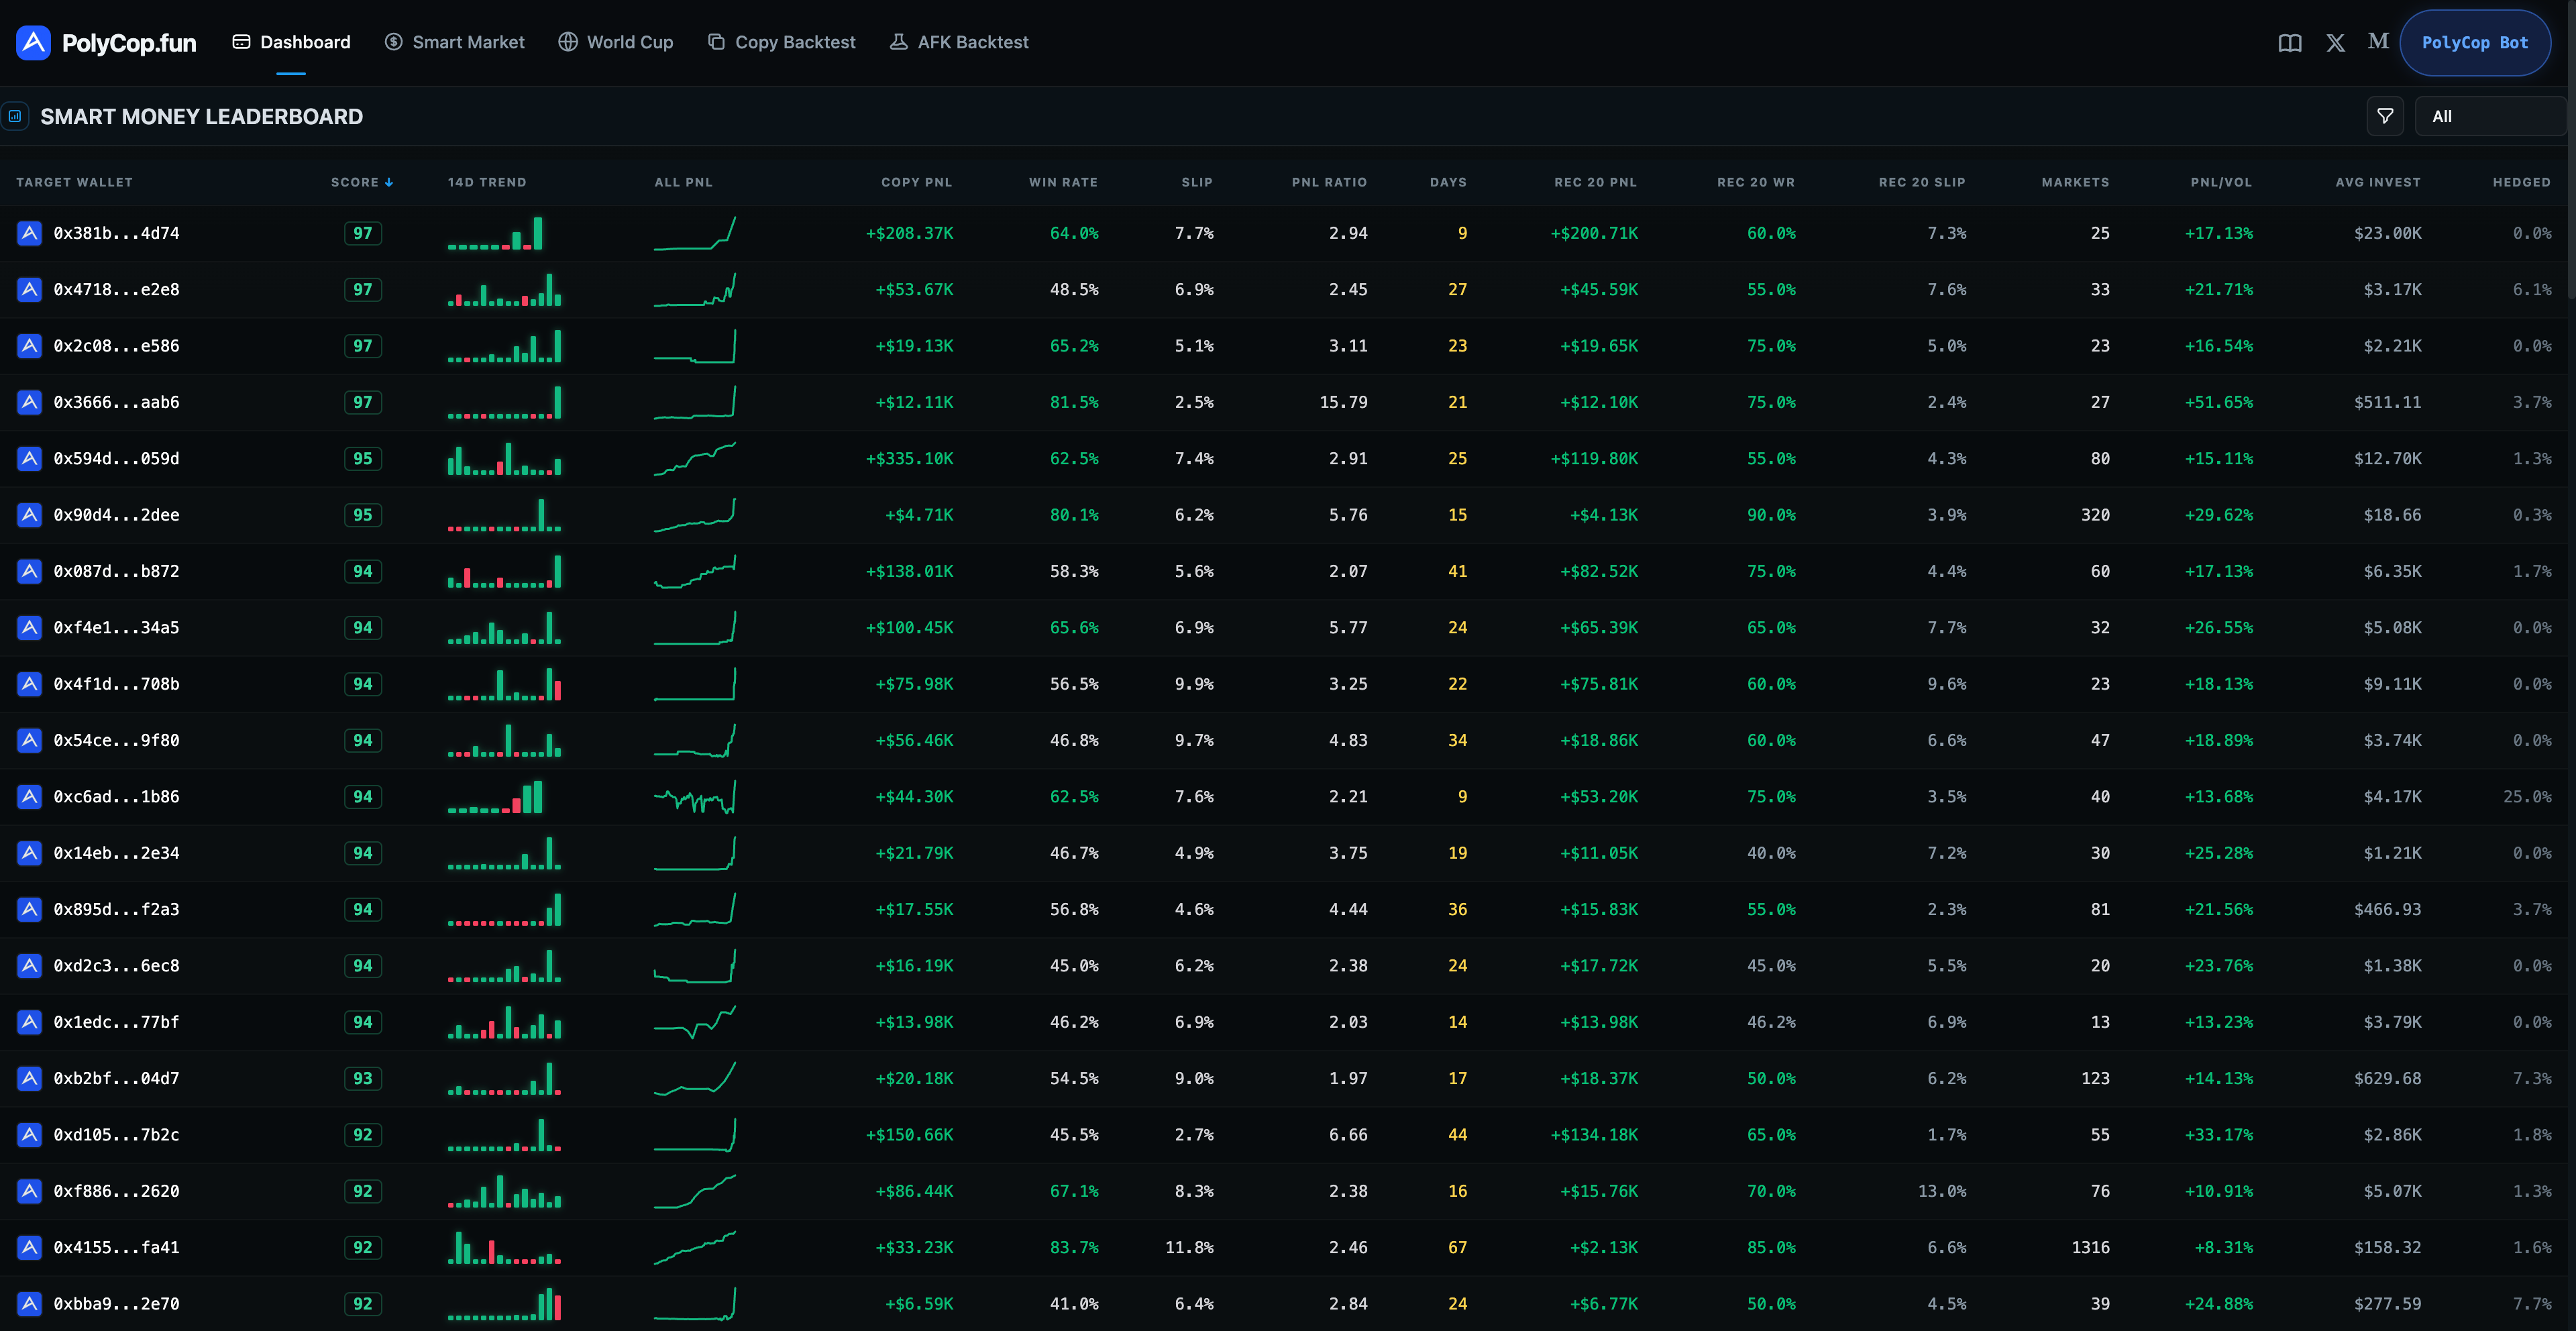Click wallet avatar icon for 0x895d...f2a3
This screenshot has height=1331, width=2576.
point(30,909)
